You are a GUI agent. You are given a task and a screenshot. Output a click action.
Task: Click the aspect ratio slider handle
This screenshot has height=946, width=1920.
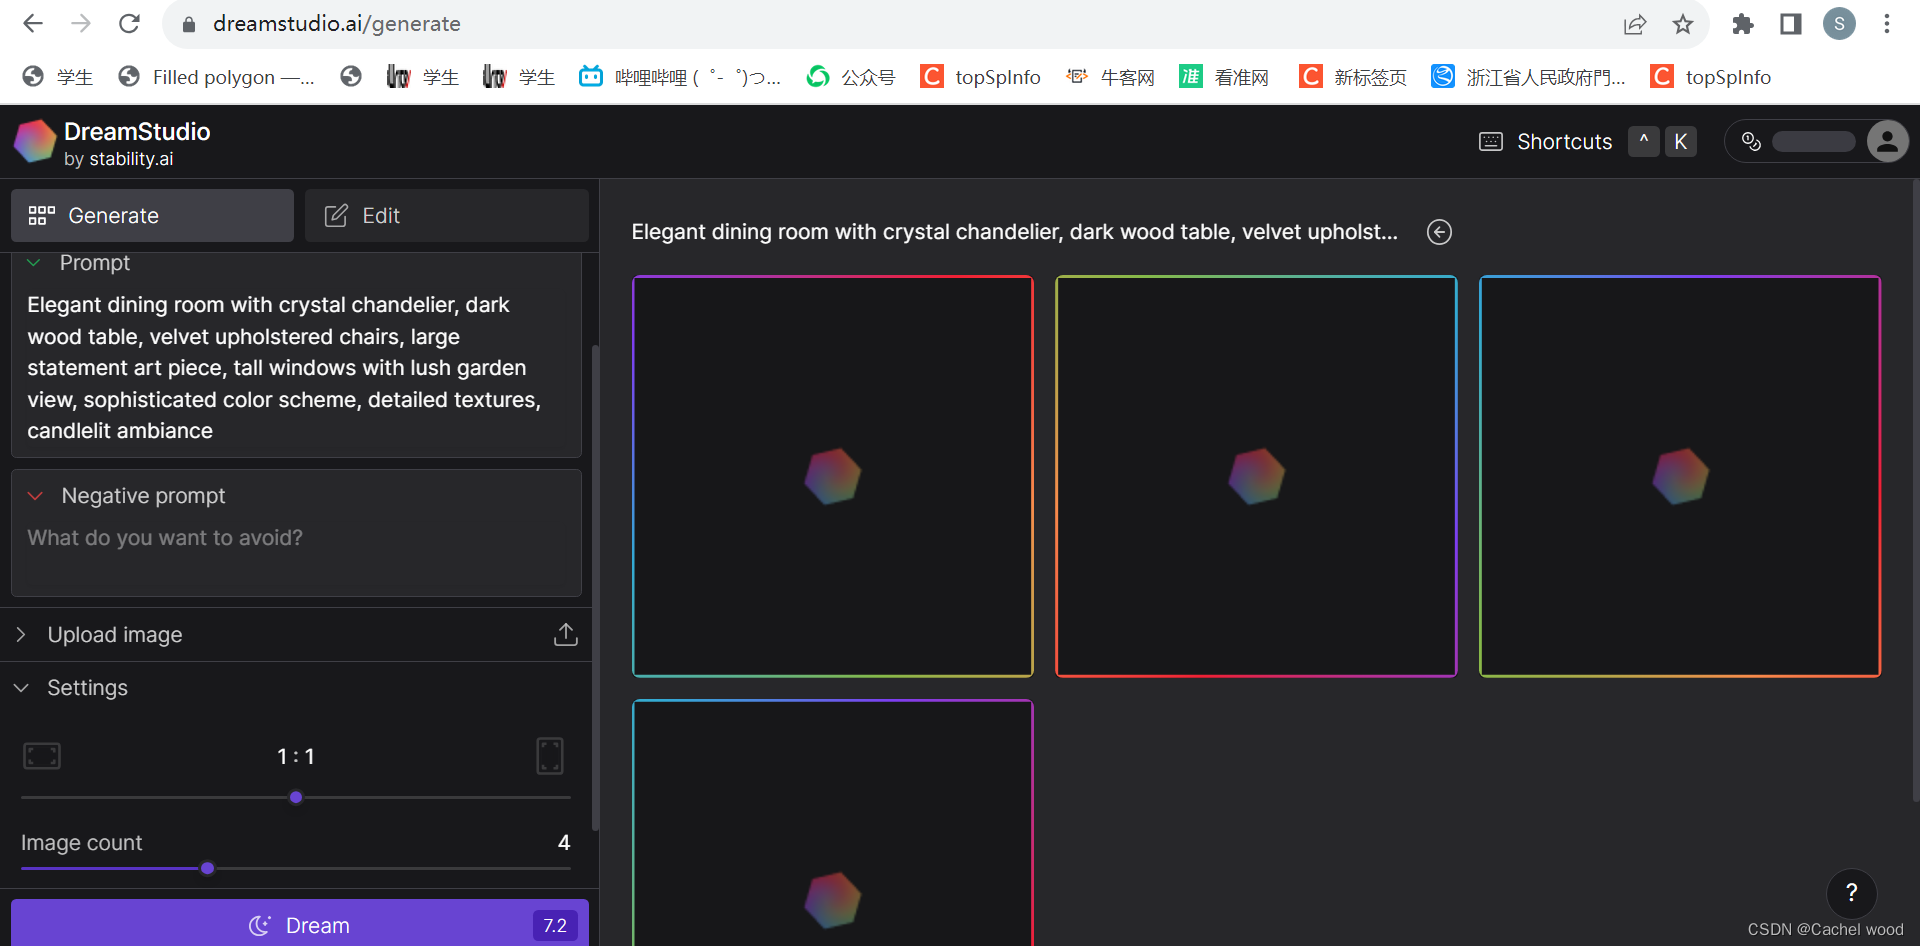coord(296,797)
